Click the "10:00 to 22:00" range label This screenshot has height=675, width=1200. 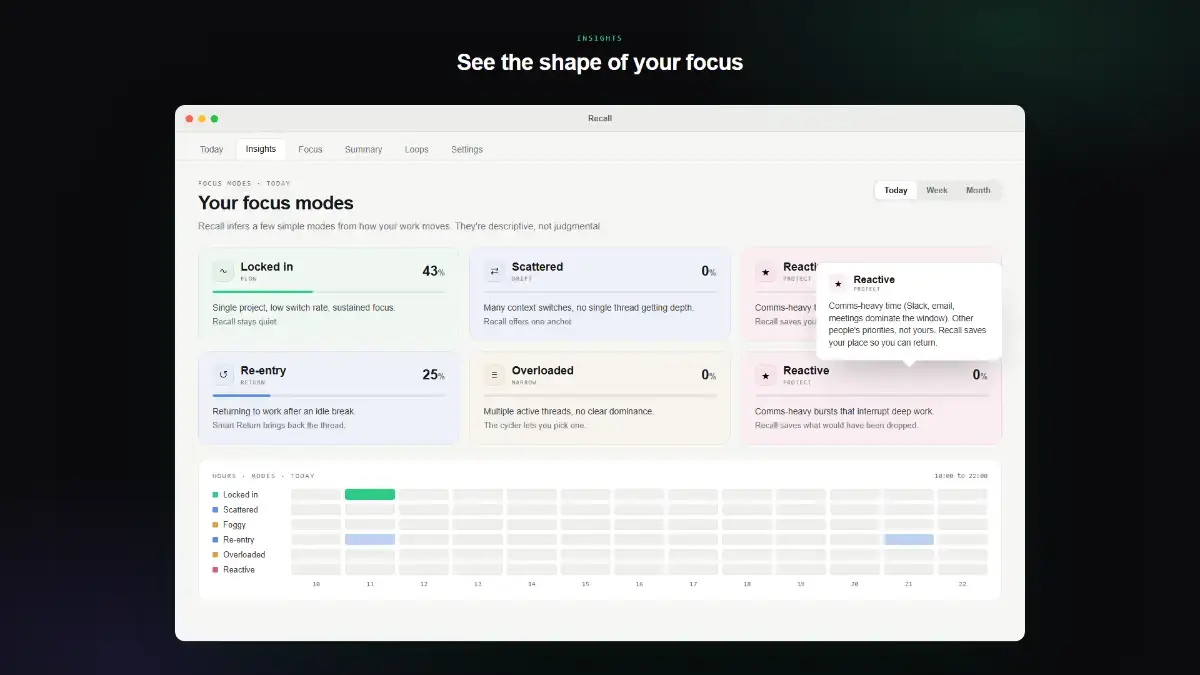(x=961, y=476)
